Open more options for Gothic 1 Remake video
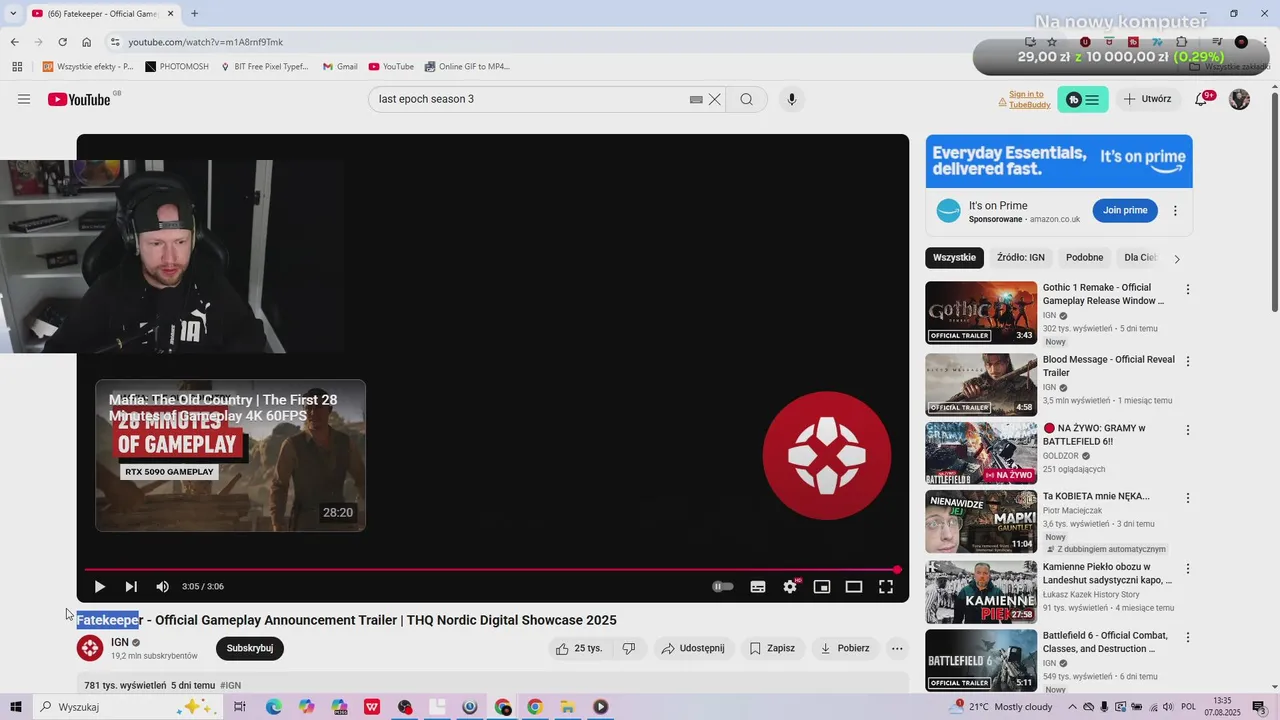Screen dimensions: 1280x720 (x=1188, y=290)
